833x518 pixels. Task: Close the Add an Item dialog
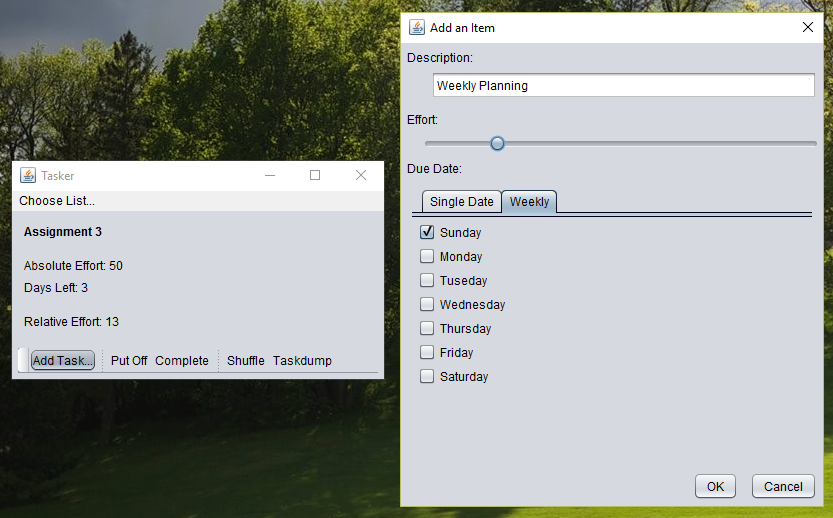tap(808, 28)
